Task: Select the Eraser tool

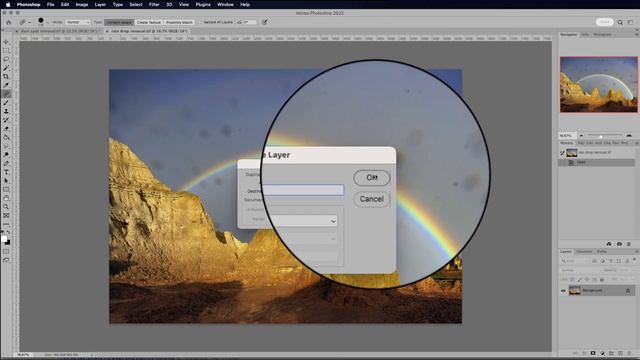Action: [x=6, y=129]
